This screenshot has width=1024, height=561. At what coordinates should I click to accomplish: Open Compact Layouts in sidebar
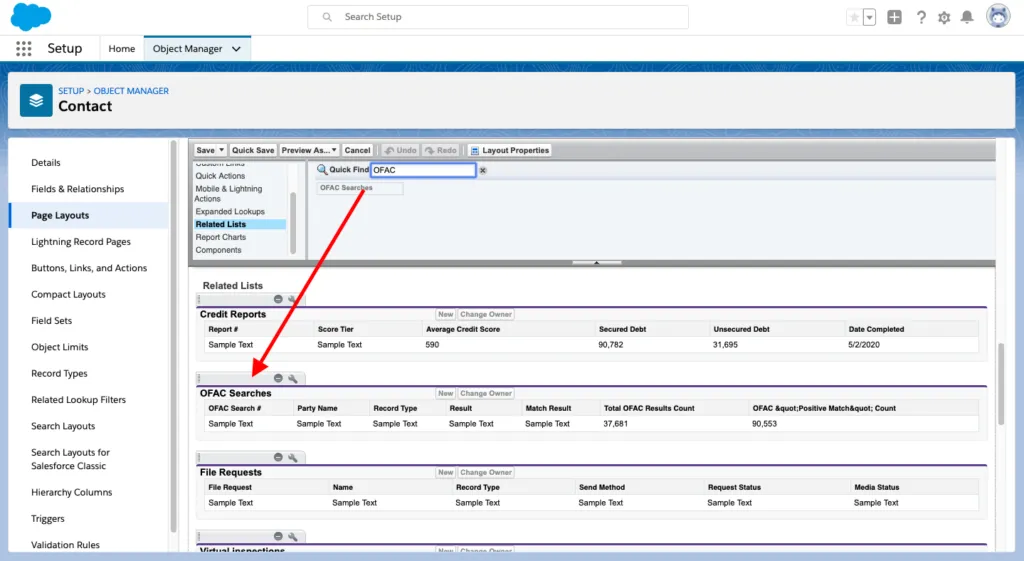(x=69, y=295)
